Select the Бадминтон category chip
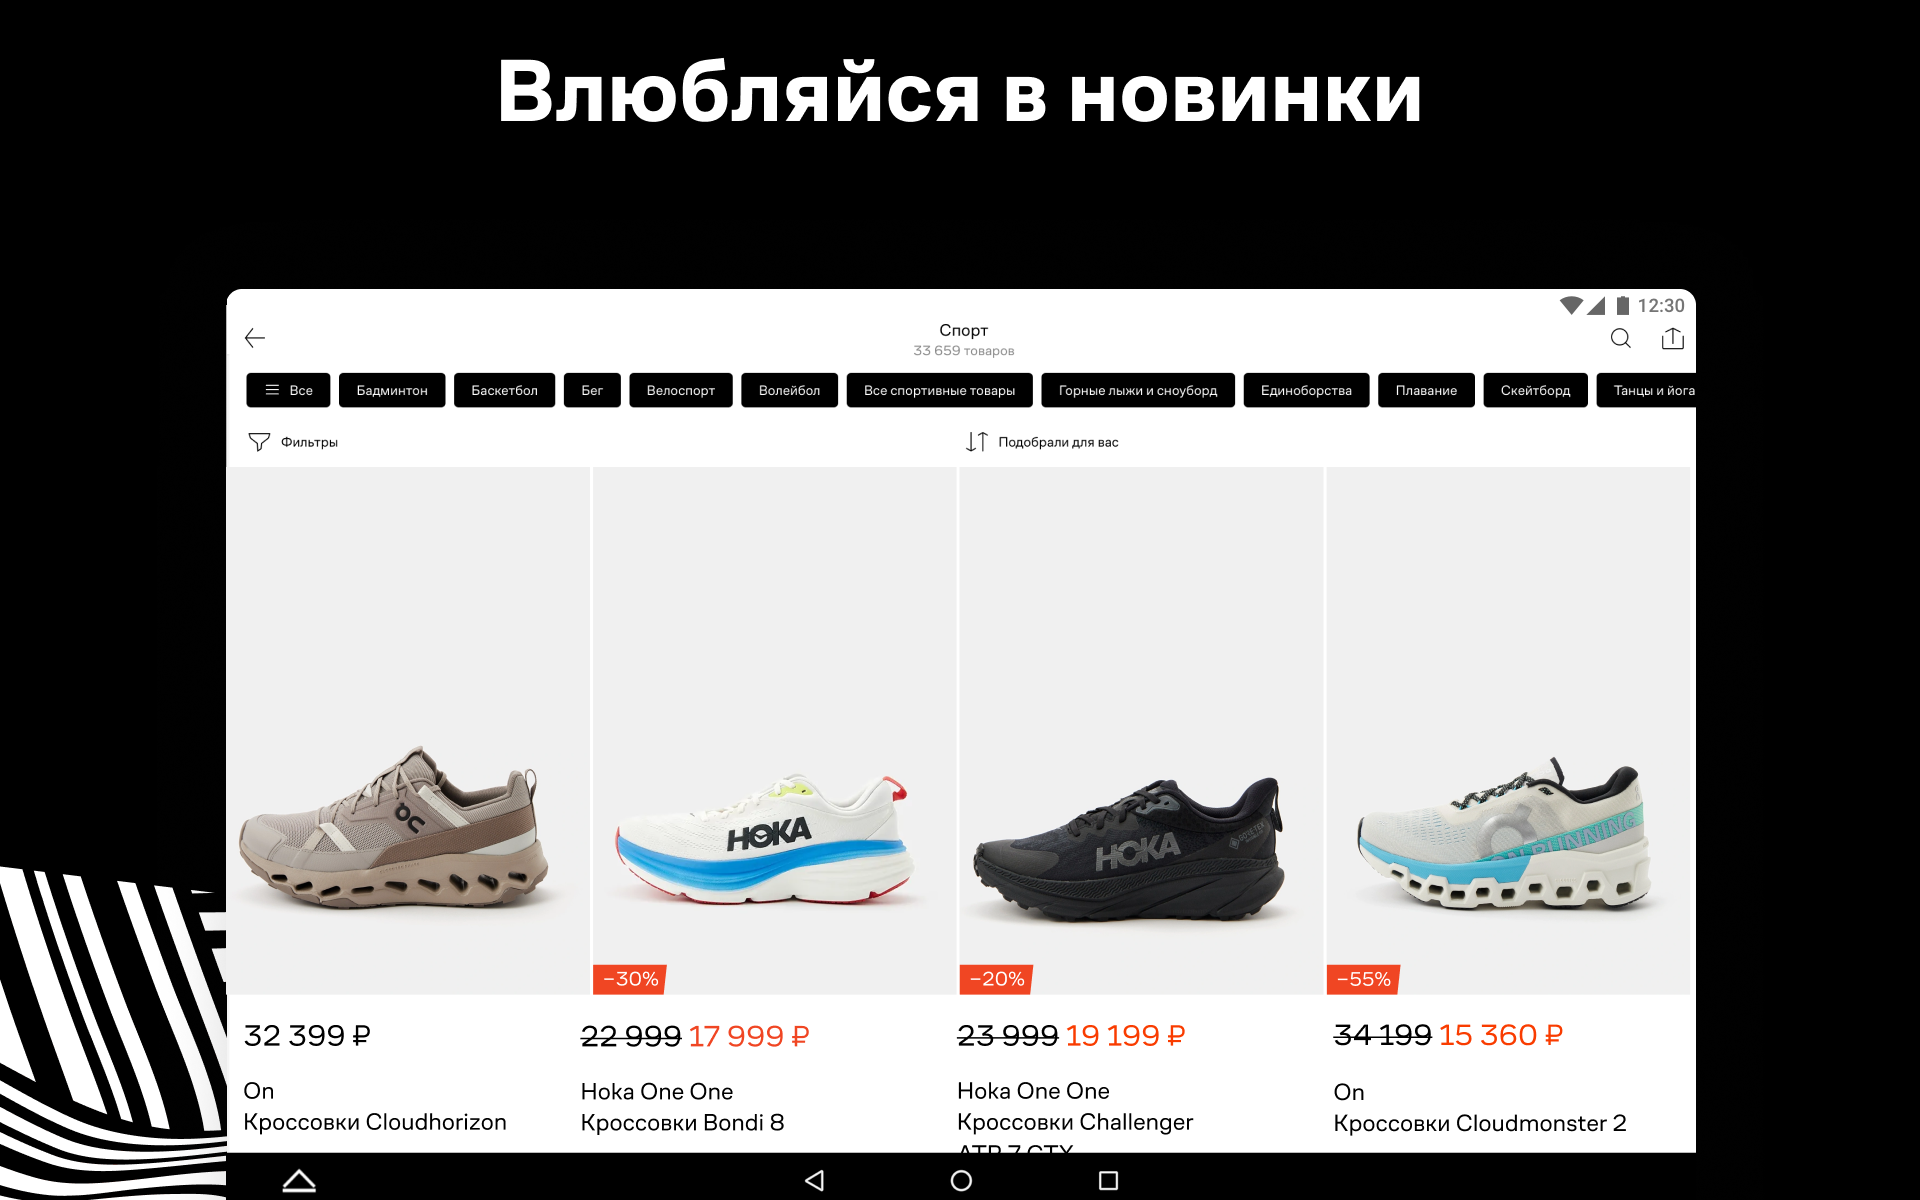1920x1200 pixels. click(x=392, y=390)
